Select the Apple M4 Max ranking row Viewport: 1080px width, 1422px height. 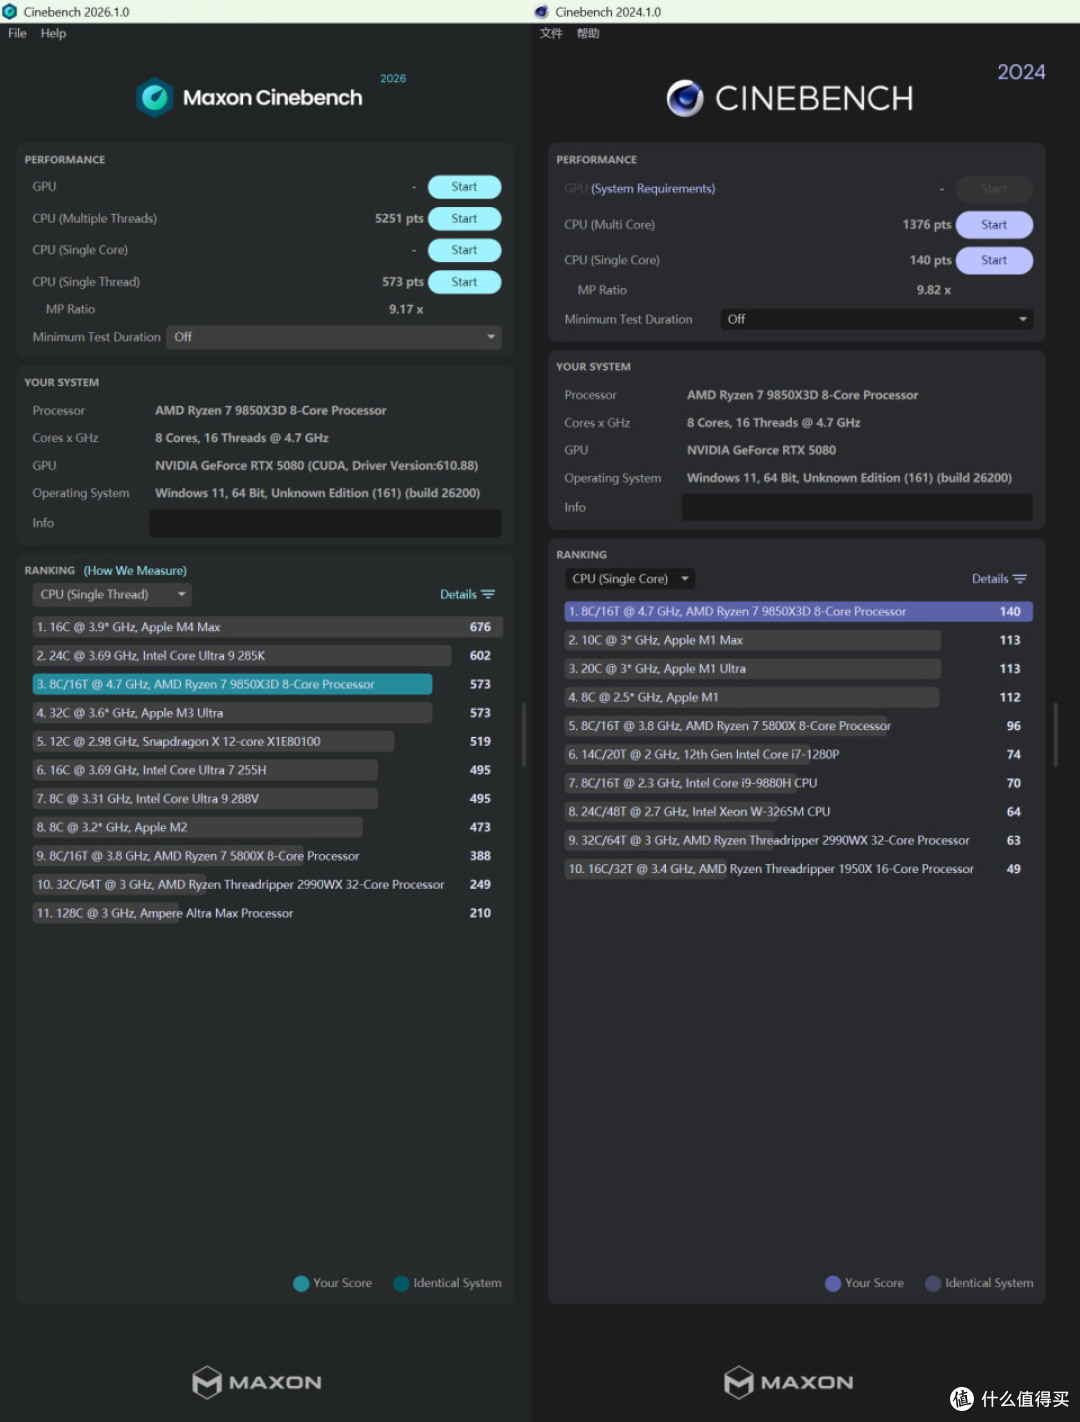267,627
